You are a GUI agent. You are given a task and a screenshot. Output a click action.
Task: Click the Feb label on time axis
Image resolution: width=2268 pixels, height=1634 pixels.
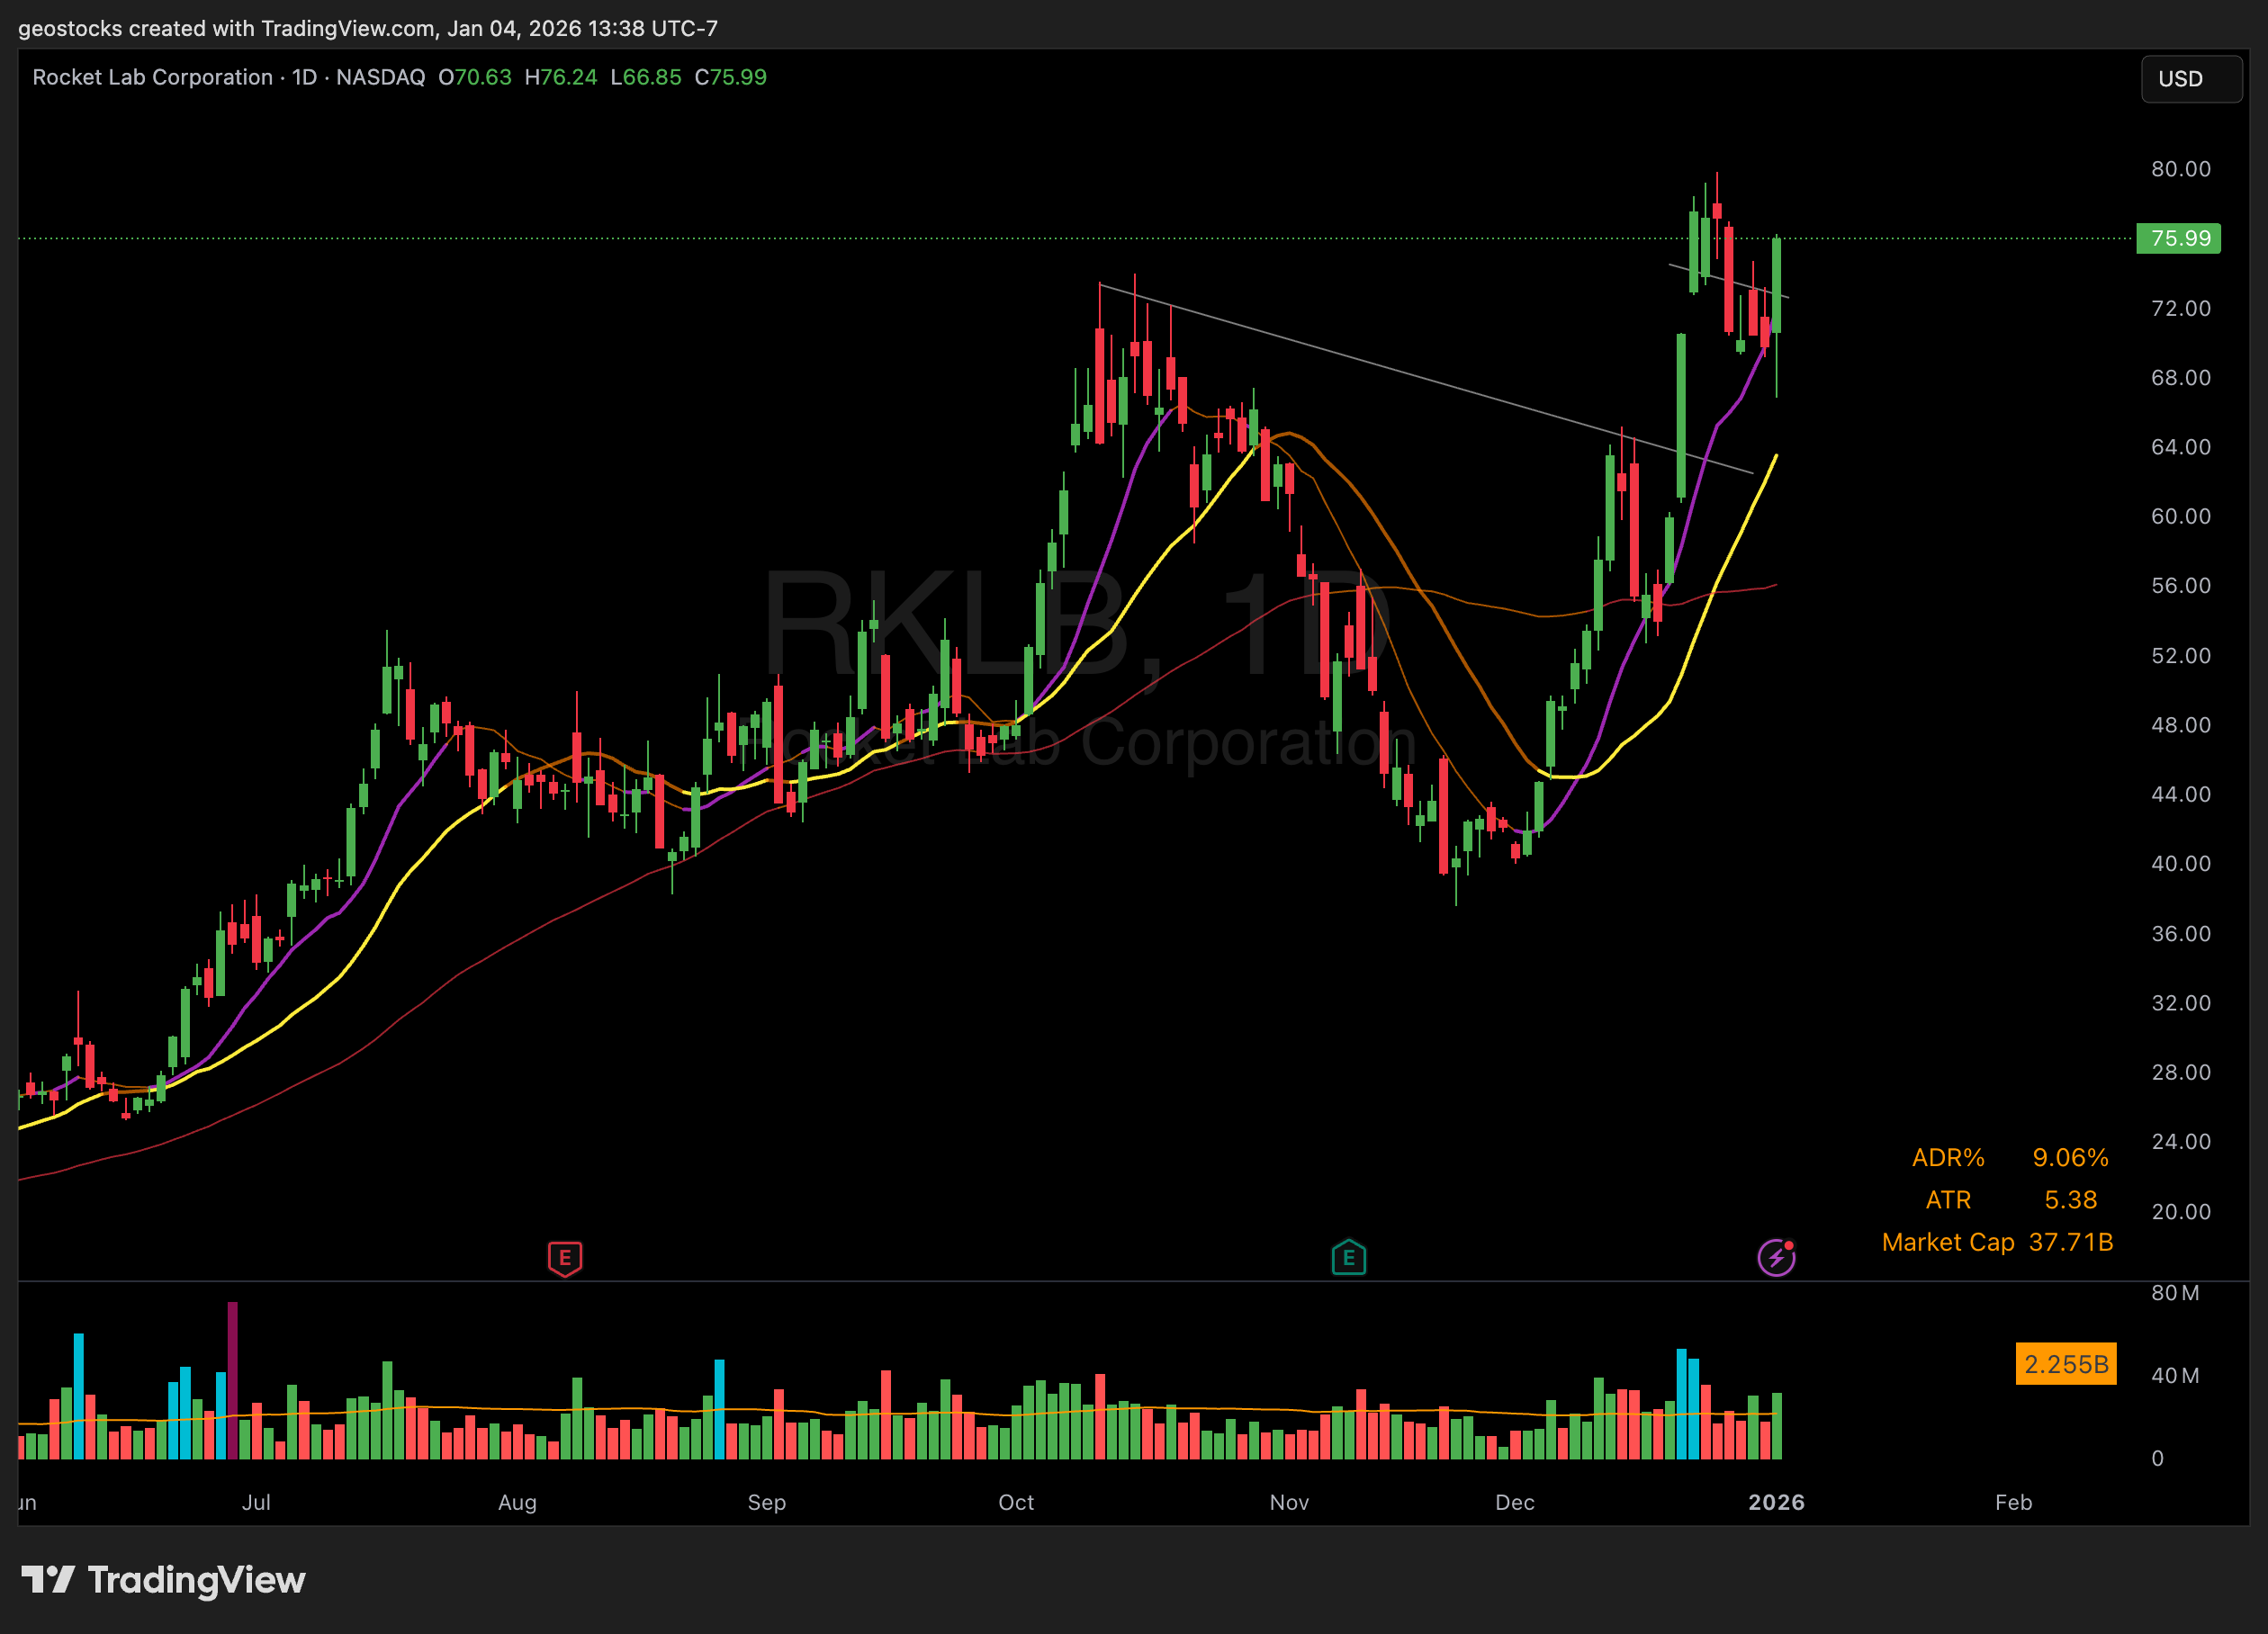[2013, 1502]
